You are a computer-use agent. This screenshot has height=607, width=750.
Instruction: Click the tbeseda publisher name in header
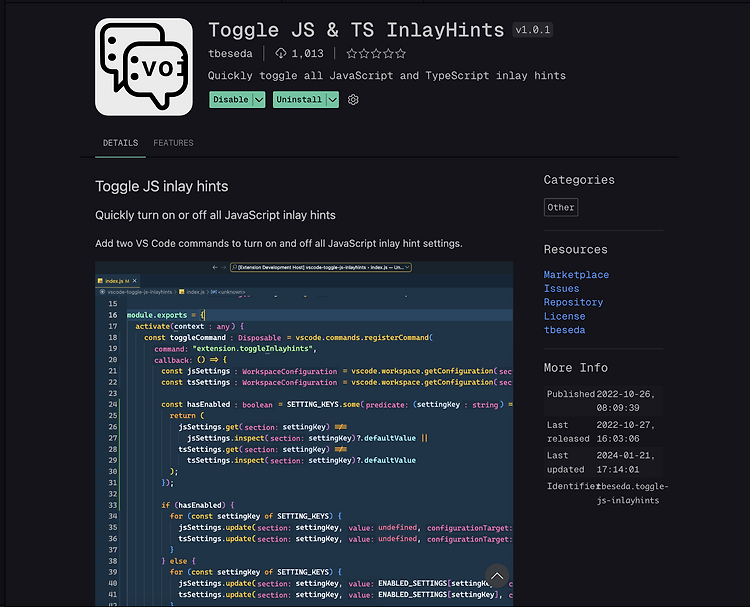(230, 54)
